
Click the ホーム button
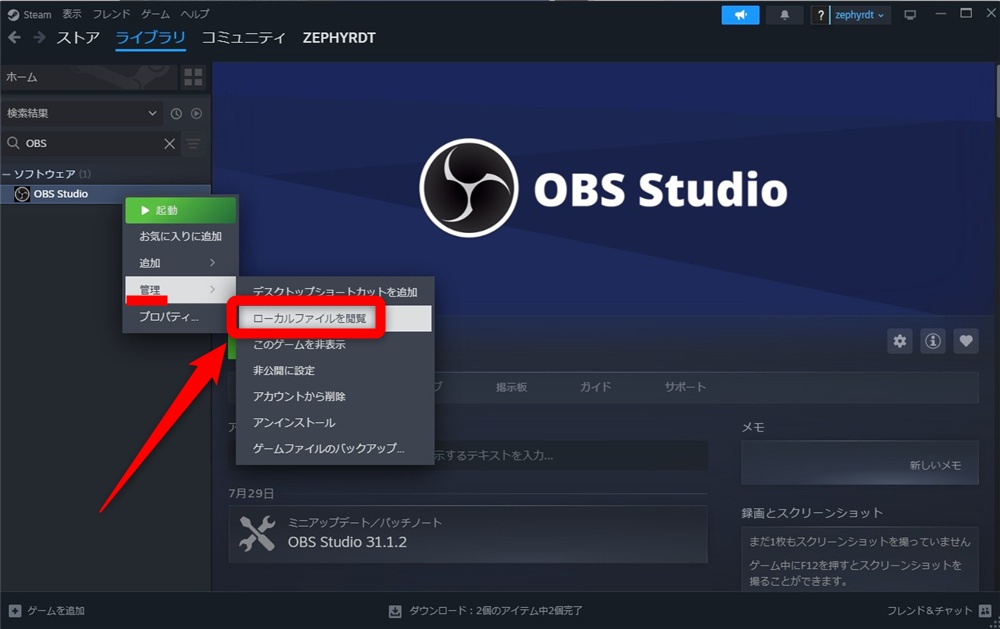click(89, 77)
